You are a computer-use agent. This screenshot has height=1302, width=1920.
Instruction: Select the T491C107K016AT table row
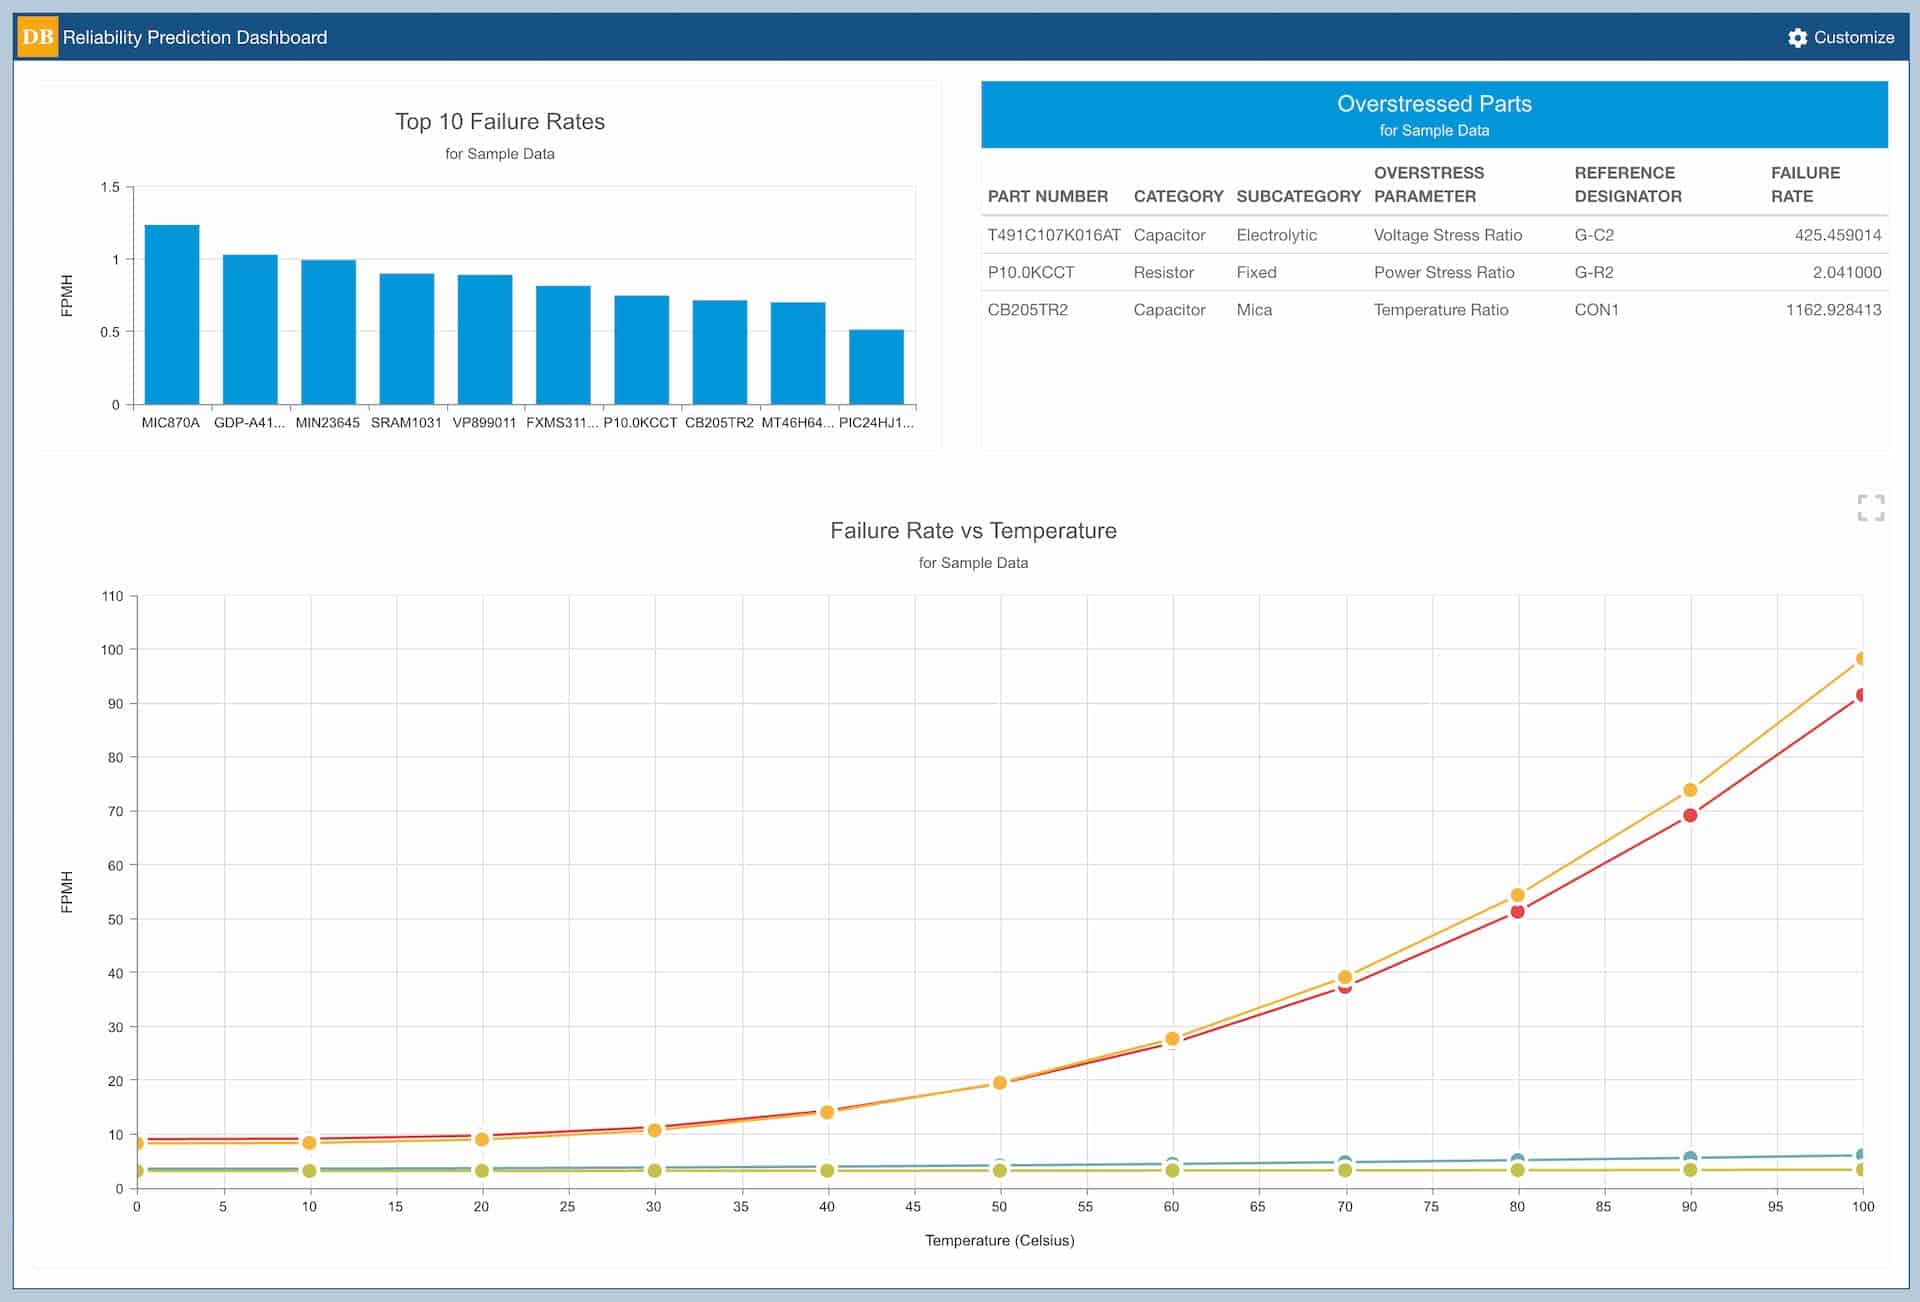pos(1300,235)
